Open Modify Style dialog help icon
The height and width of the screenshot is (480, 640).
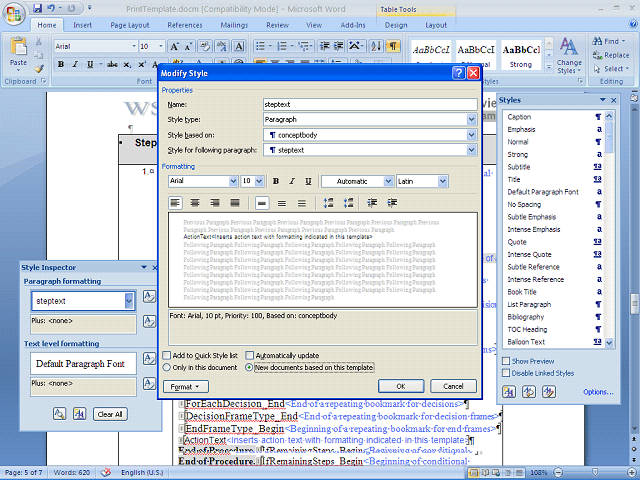tap(459, 73)
